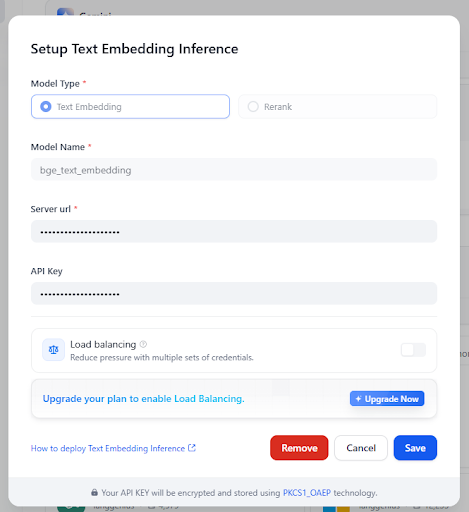469x512 pixels.
Task: Click the Text Embedding option label
Action: [89, 107]
